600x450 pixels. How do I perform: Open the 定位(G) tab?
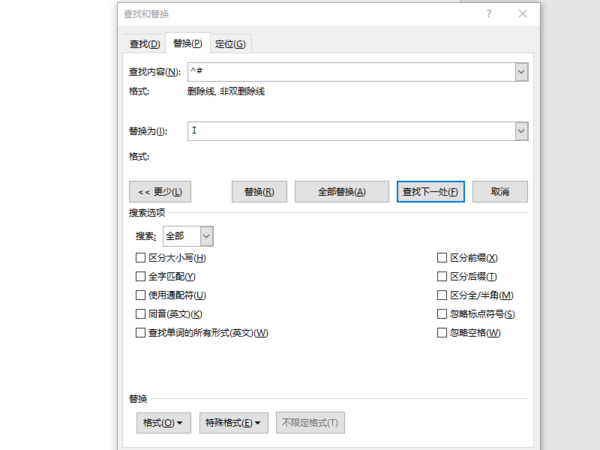pos(230,44)
